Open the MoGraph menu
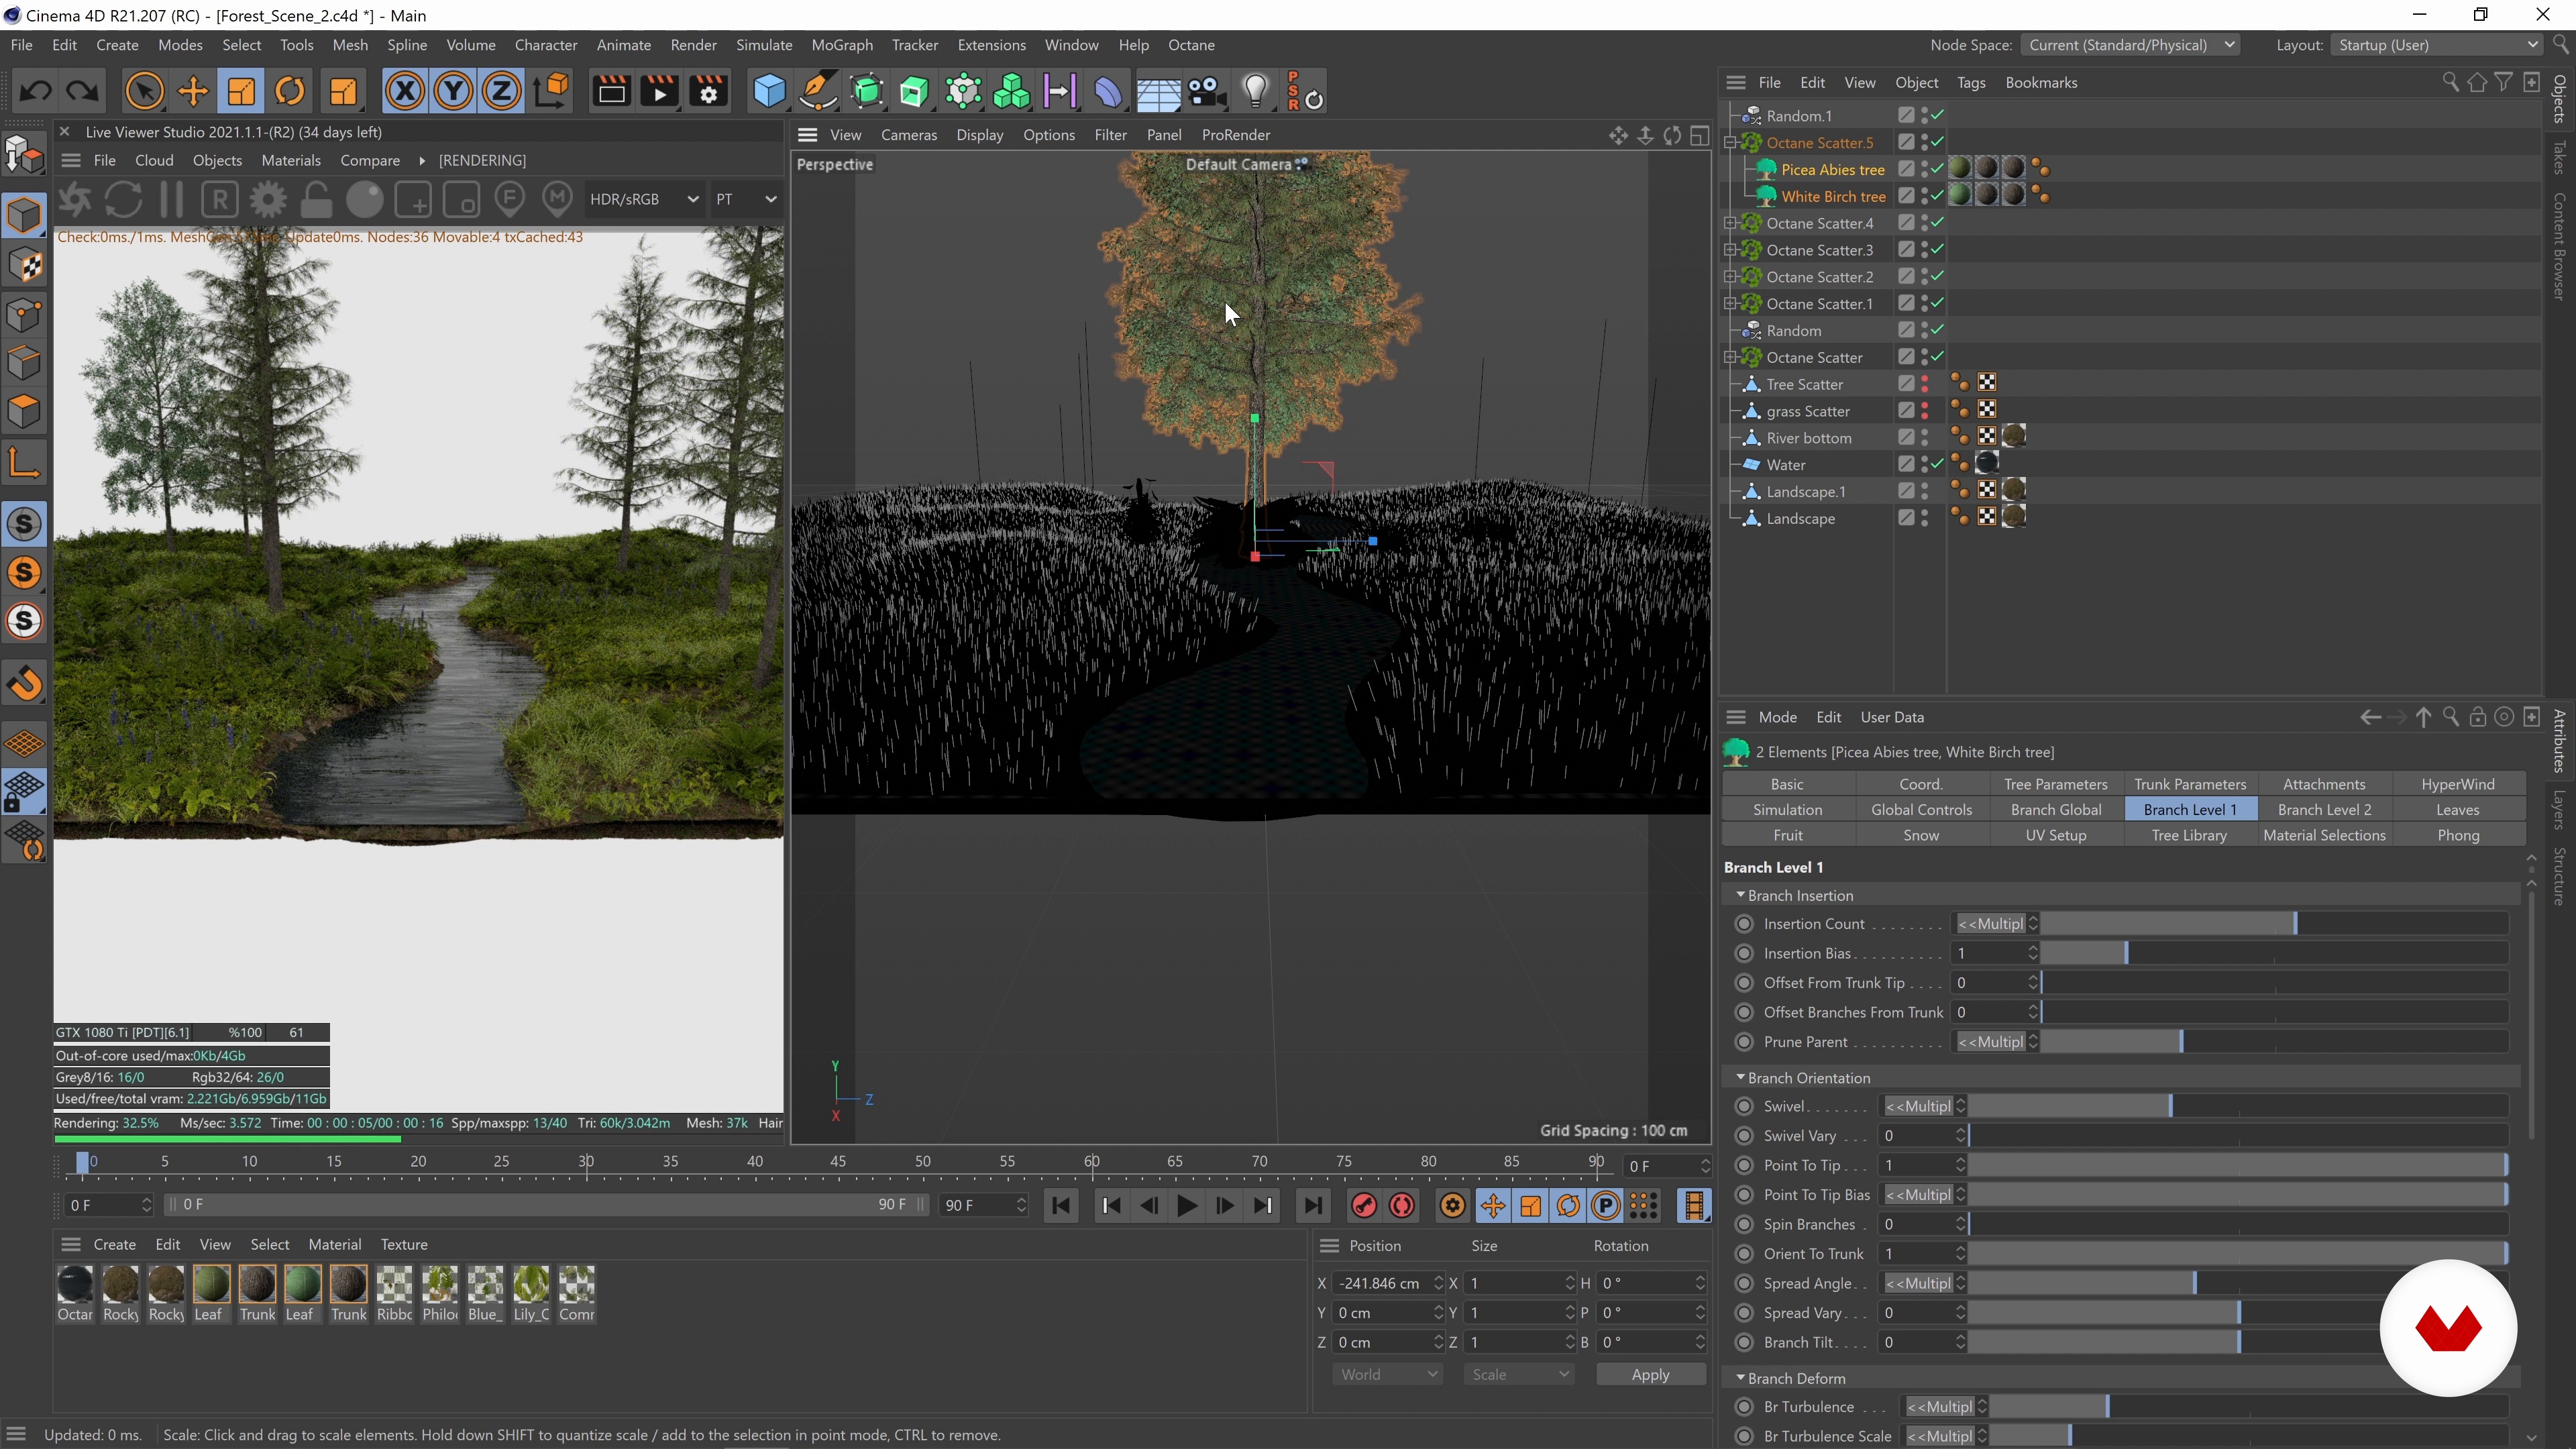2576x1449 pixels. 842,45
